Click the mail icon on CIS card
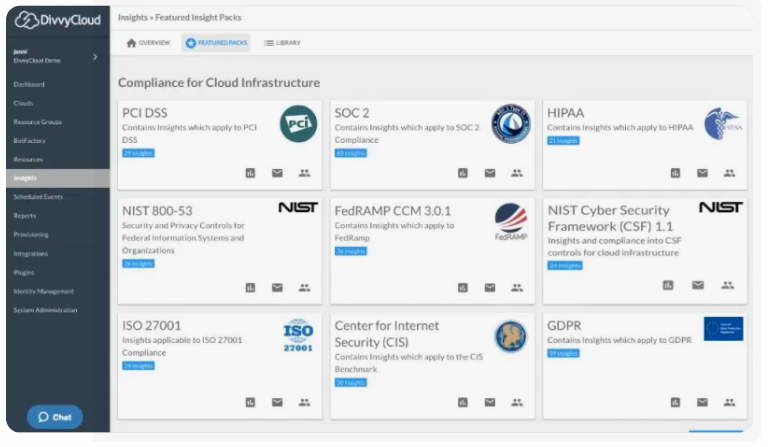768x447 pixels. coord(490,402)
